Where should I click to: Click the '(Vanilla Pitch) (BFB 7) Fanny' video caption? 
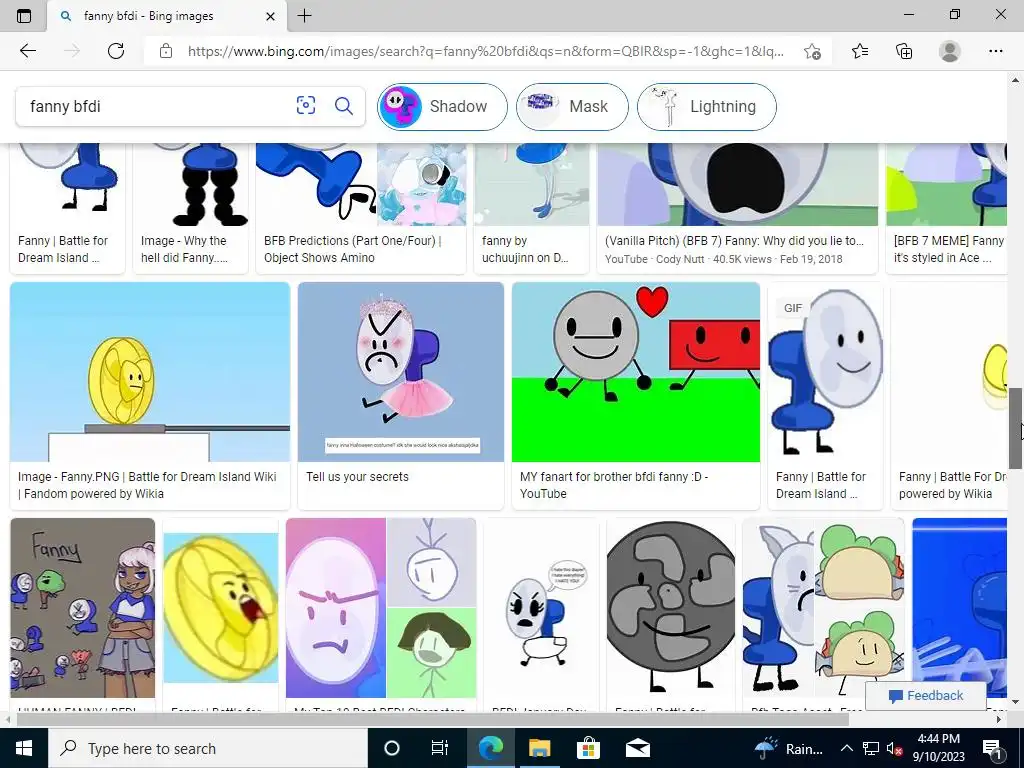coord(734,241)
